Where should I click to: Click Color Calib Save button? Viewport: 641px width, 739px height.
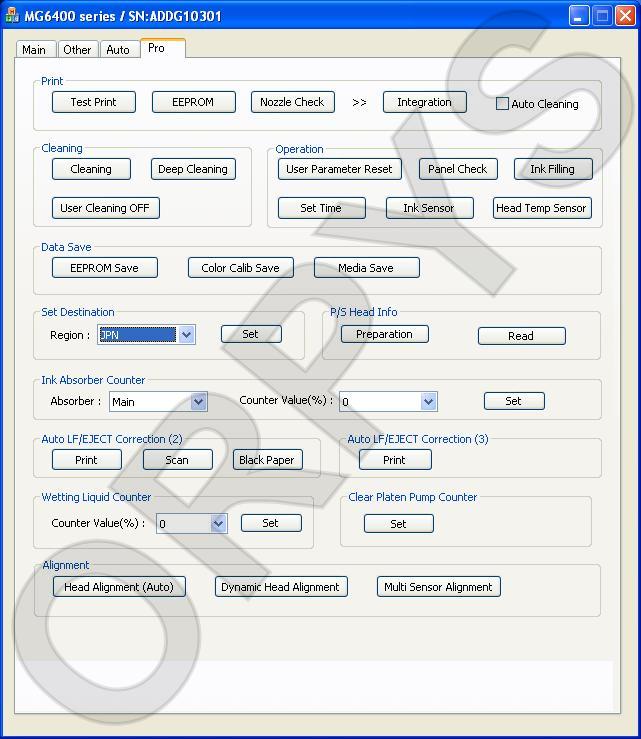[241, 268]
